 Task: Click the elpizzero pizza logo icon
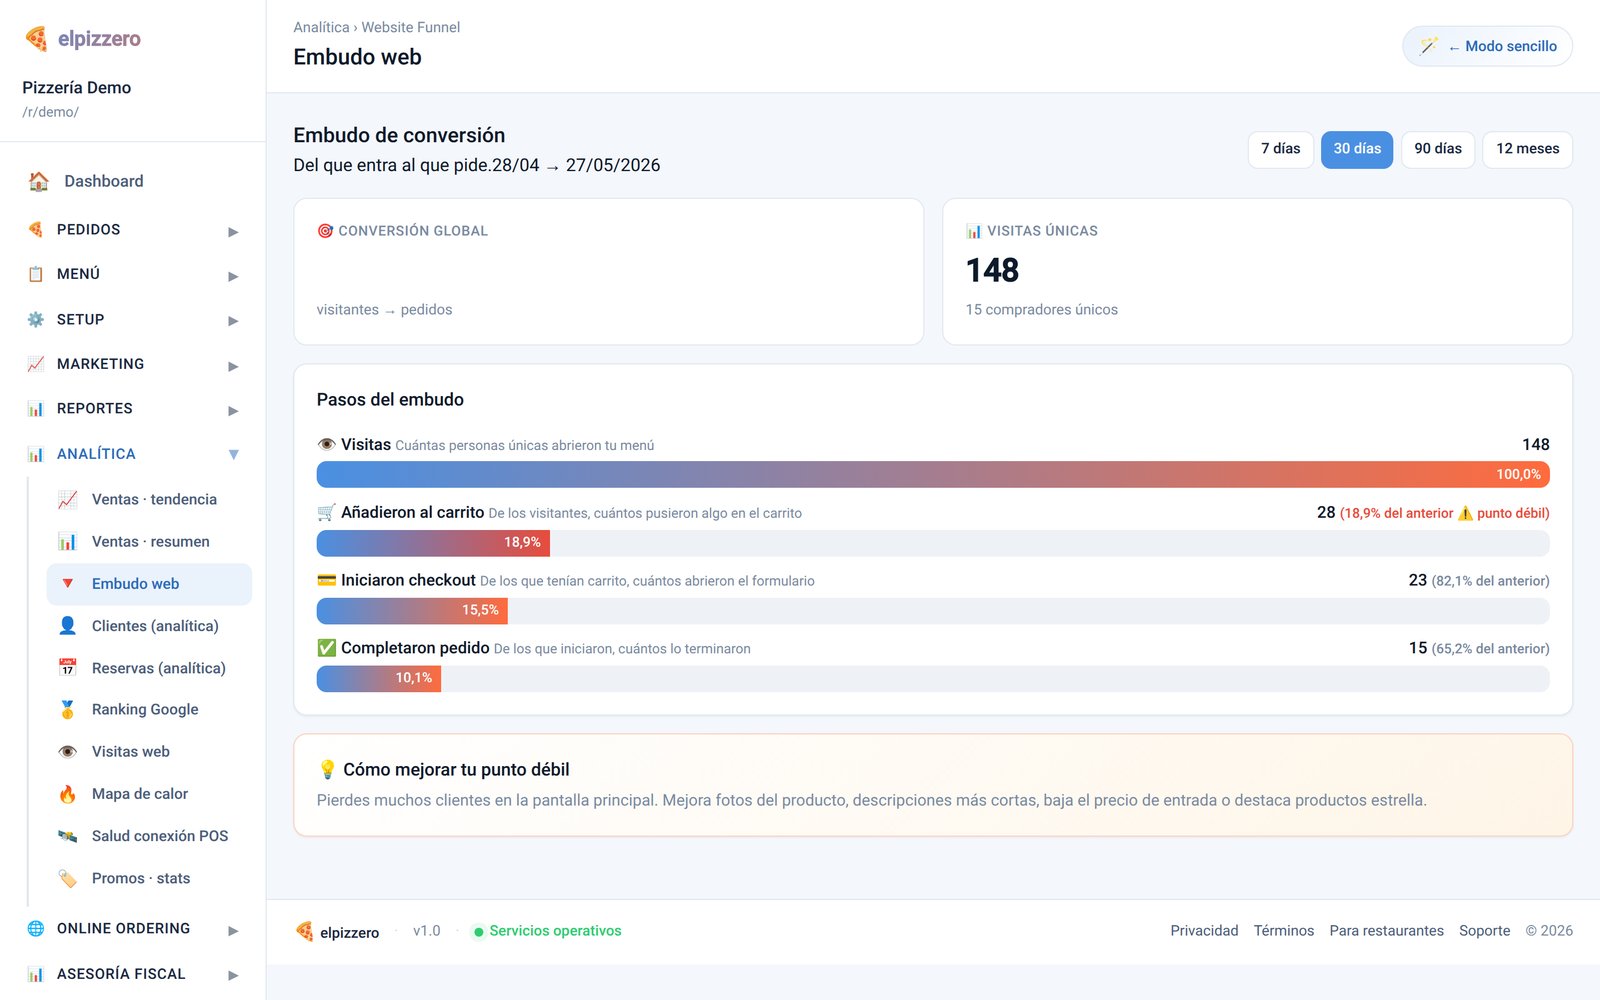click(x=36, y=39)
